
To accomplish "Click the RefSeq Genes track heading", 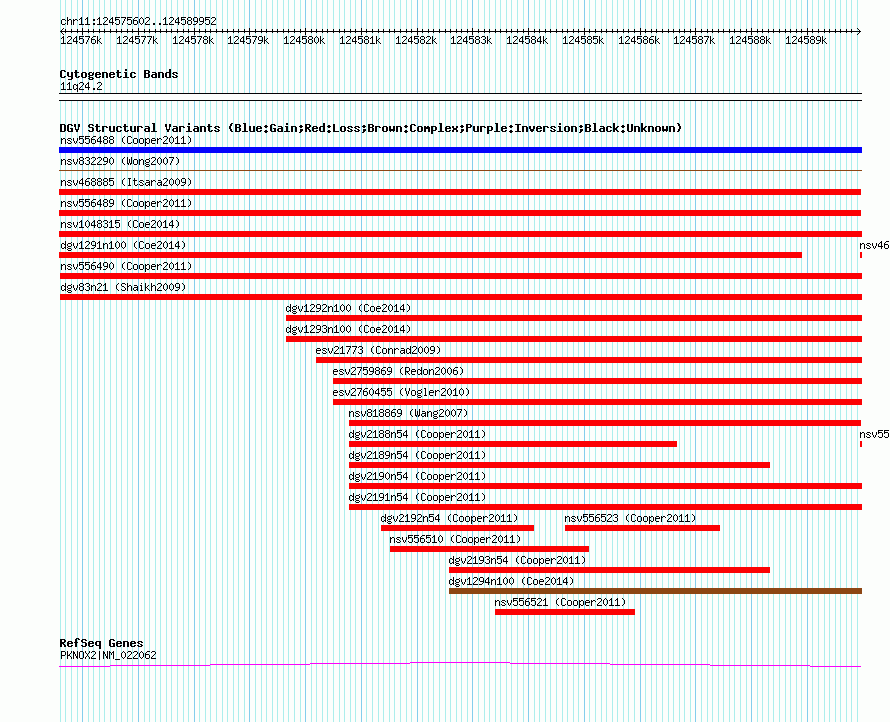I will point(101,643).
